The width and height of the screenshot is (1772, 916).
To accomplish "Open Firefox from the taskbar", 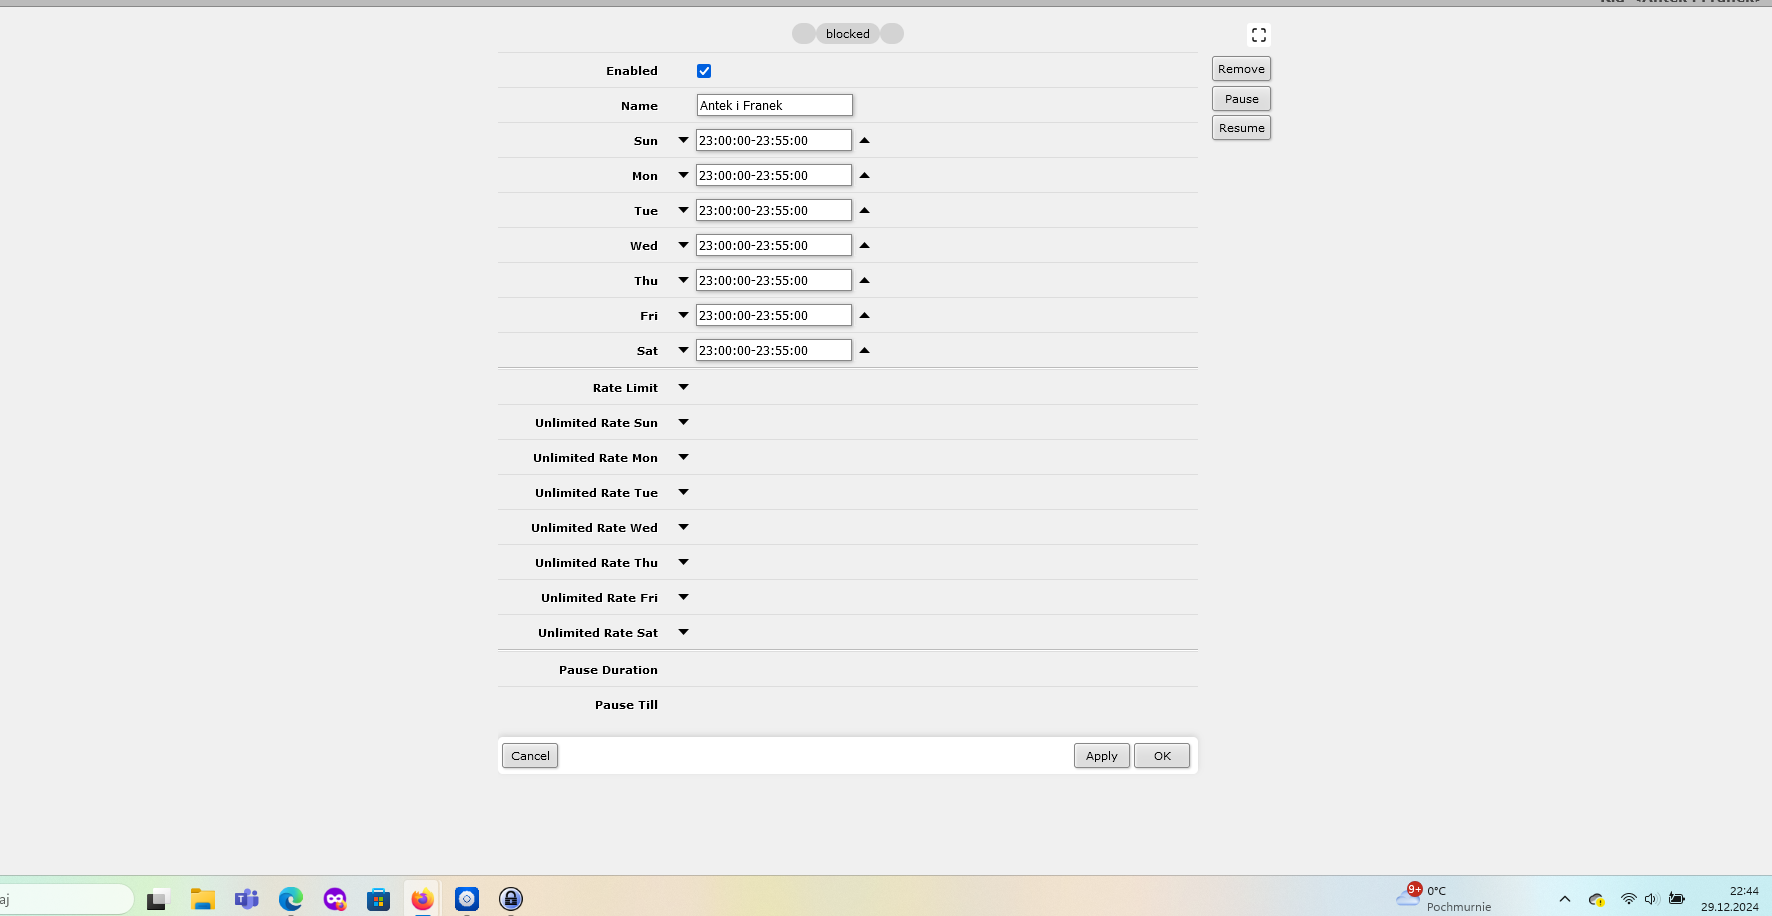I will click(x=421, y=898).
